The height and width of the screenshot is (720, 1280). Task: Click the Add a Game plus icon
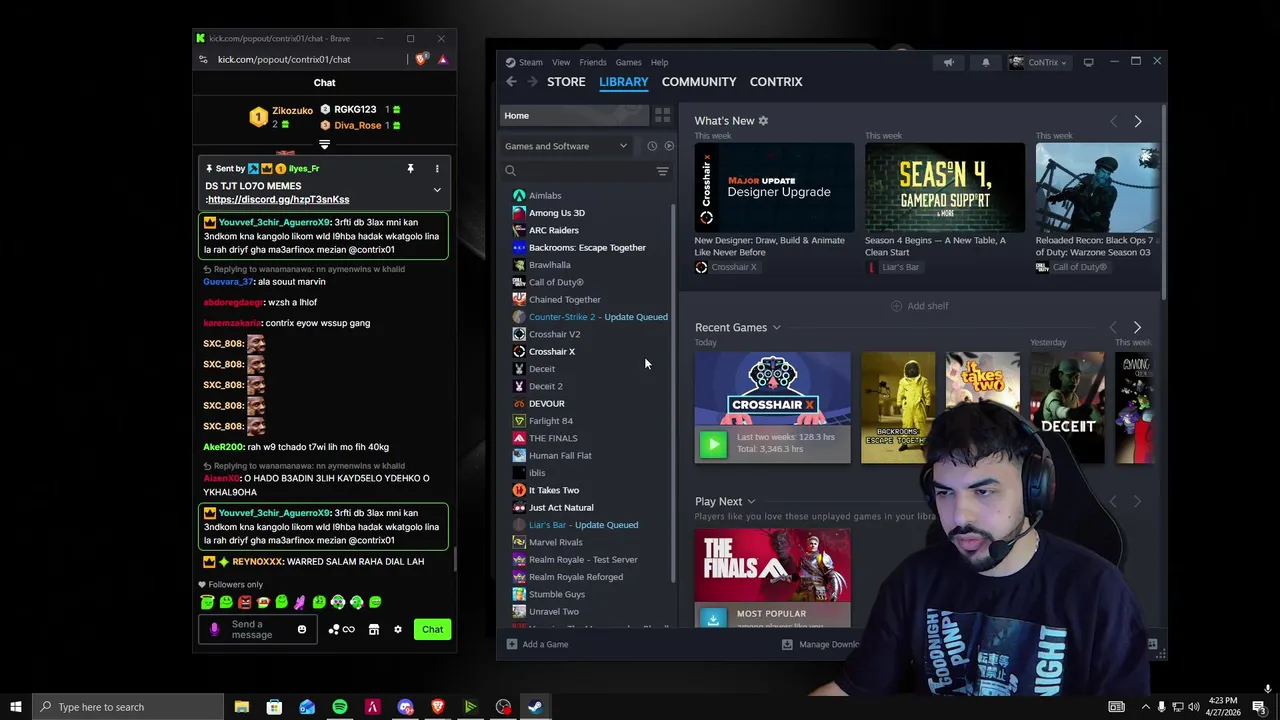coord(512,644)
